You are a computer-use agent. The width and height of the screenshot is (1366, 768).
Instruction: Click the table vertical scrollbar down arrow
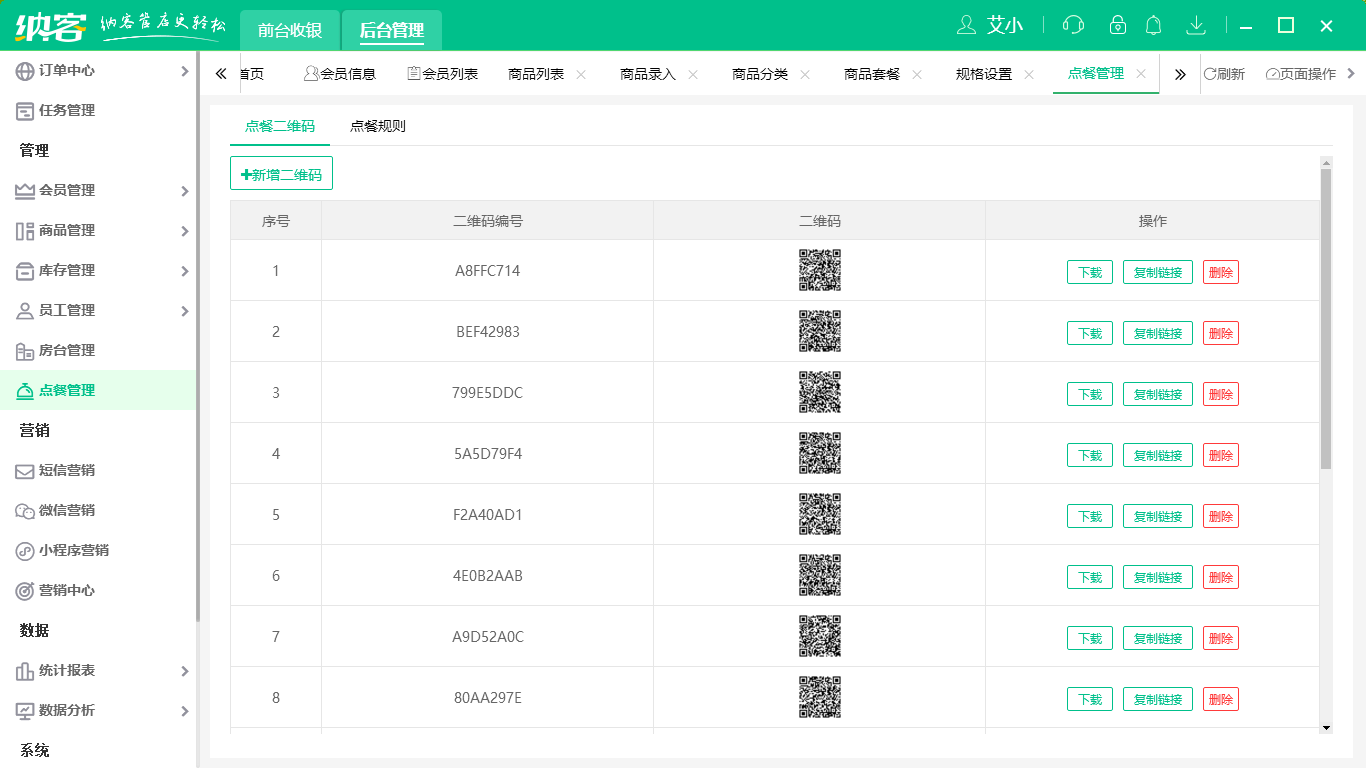point(1326,728)
